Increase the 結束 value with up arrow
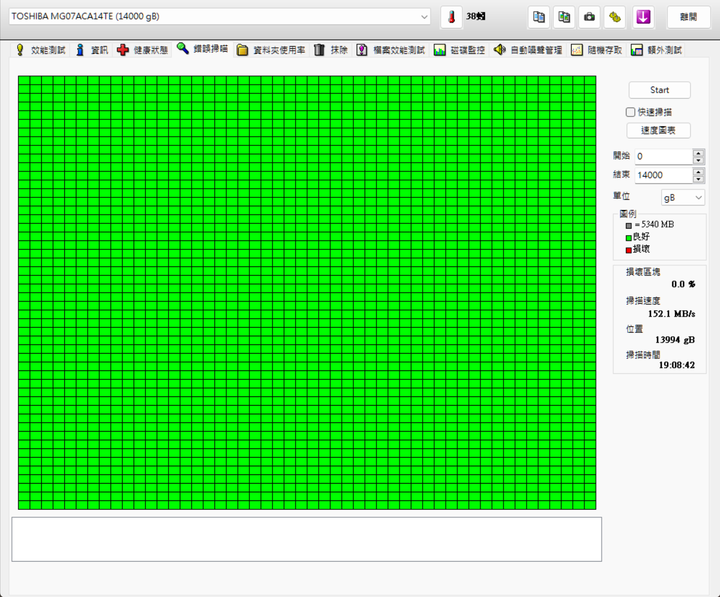Image resolution: width=720 pixels, height=597 pixels. point(698,171)
